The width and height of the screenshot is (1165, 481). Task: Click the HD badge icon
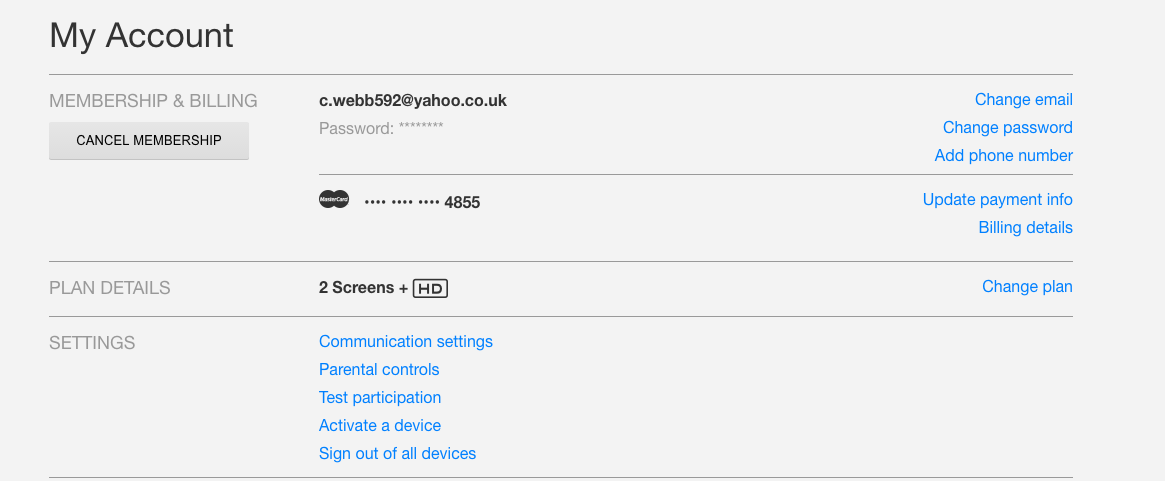(430, 289)
